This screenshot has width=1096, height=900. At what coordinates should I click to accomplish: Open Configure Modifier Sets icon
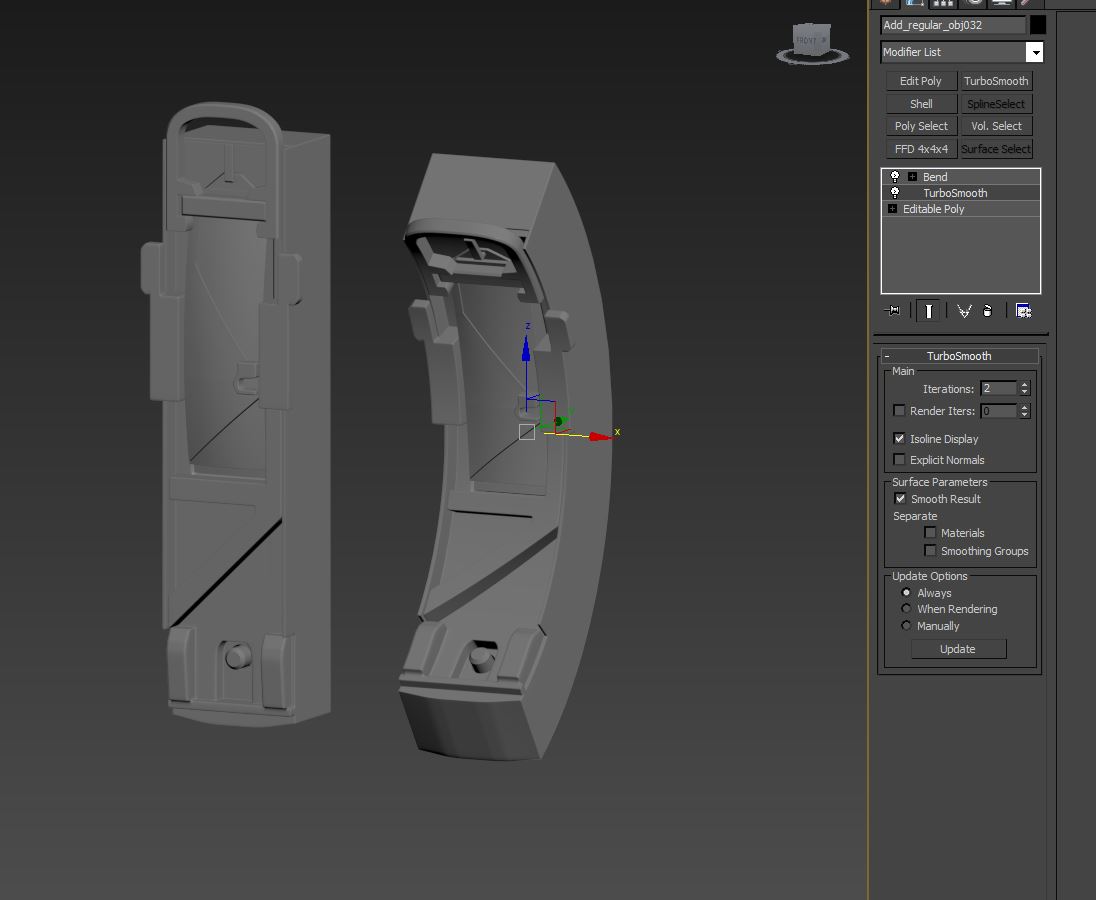point(1023,311)
